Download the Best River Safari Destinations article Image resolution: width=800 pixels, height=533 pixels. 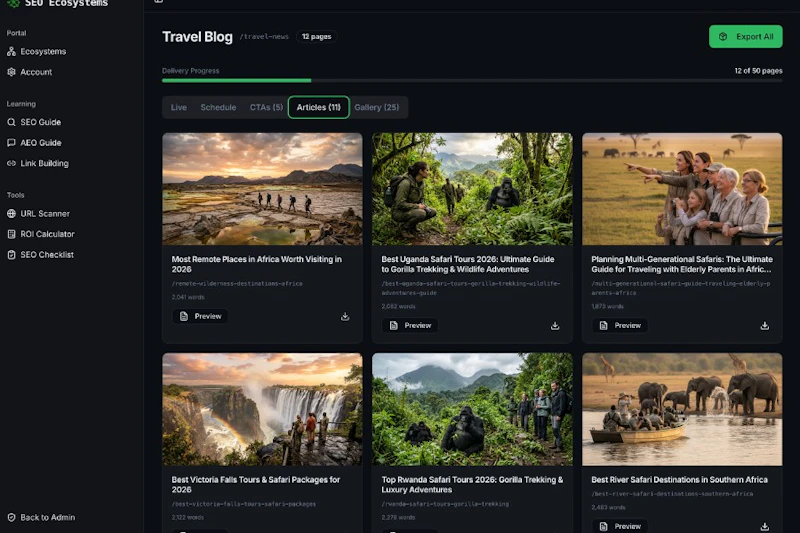point(765,527)
